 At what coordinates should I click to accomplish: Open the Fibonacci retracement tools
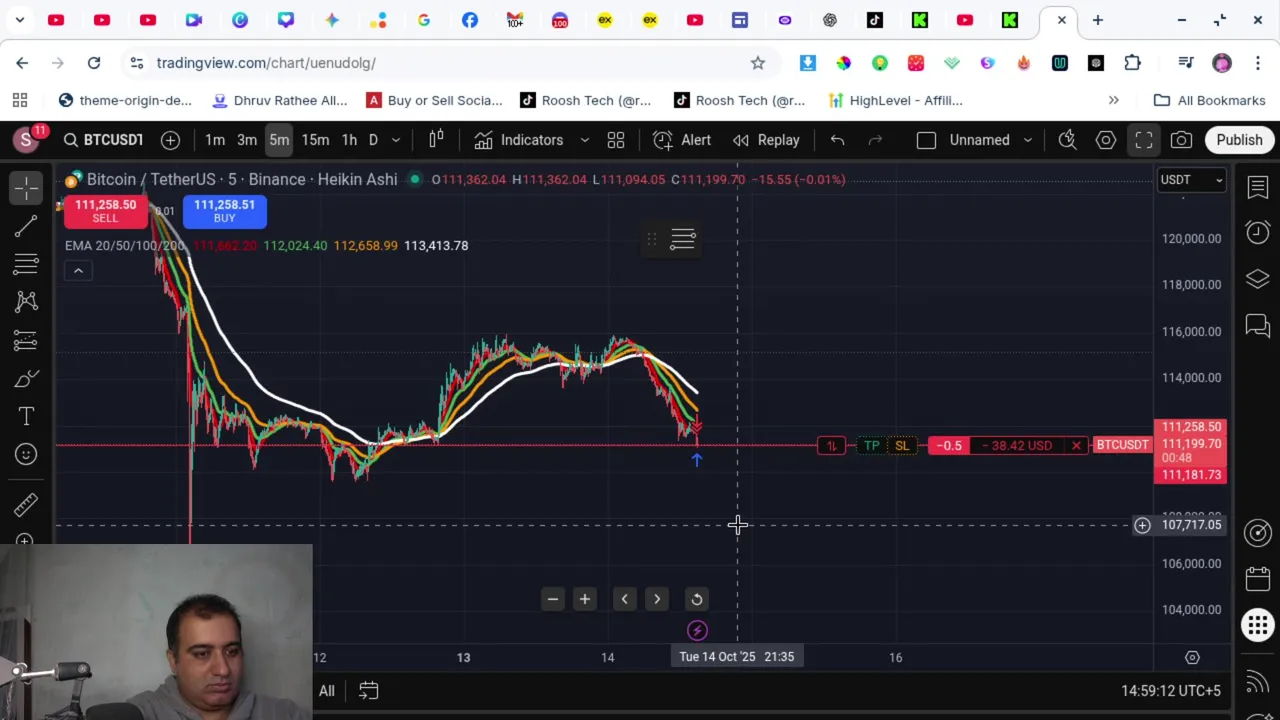point(27,264)
